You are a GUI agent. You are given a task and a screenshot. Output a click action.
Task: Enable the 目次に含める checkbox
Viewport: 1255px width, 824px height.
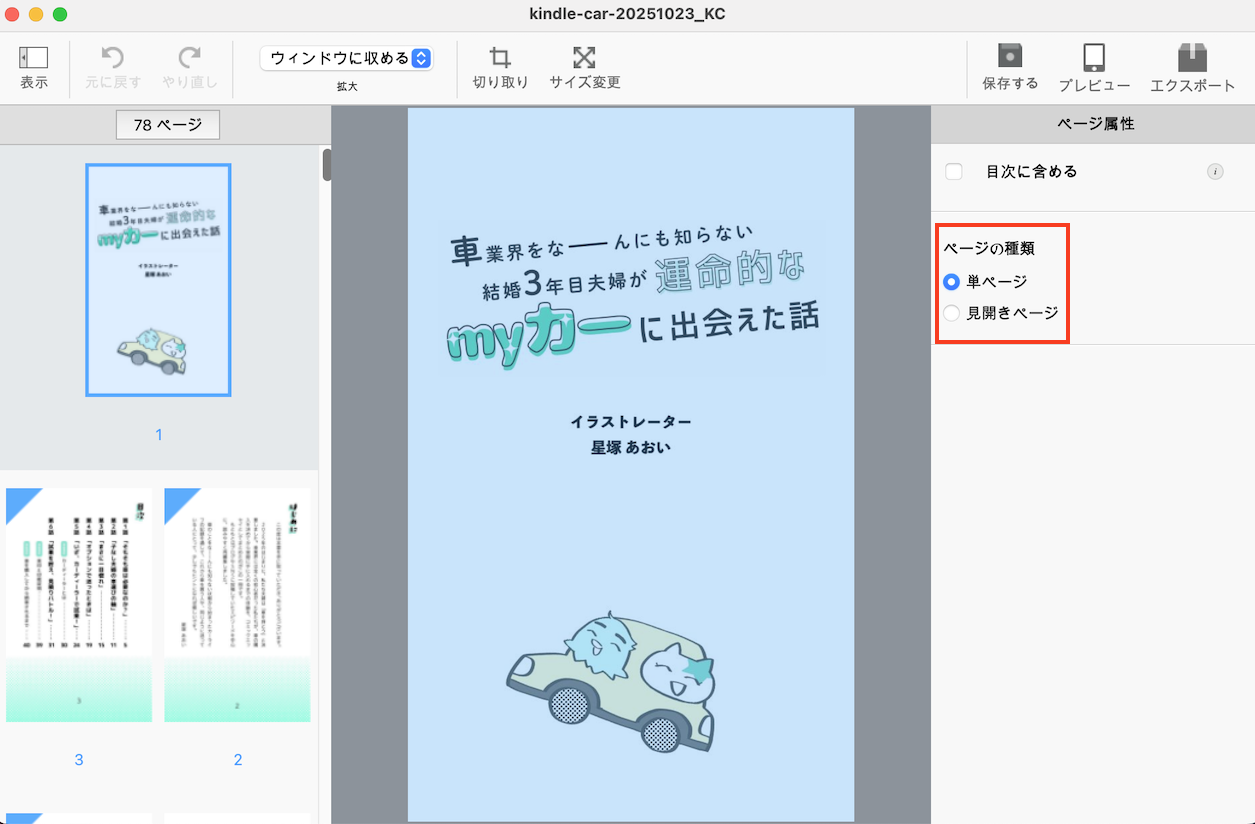coord(954,172)
